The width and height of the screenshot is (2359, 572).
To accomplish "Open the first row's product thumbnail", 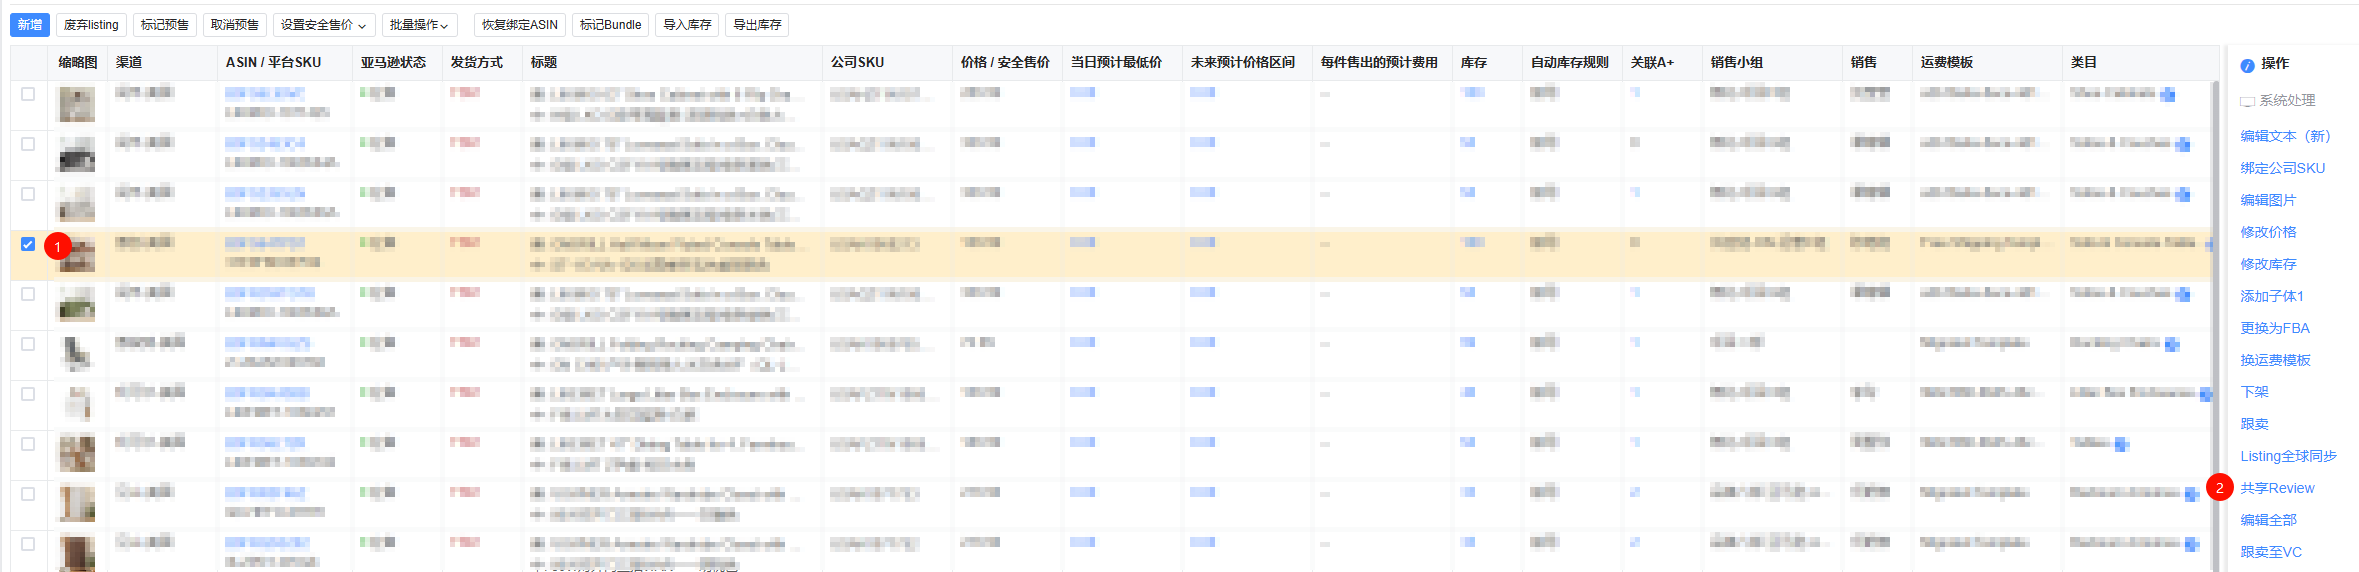I will tap(77, 103).
